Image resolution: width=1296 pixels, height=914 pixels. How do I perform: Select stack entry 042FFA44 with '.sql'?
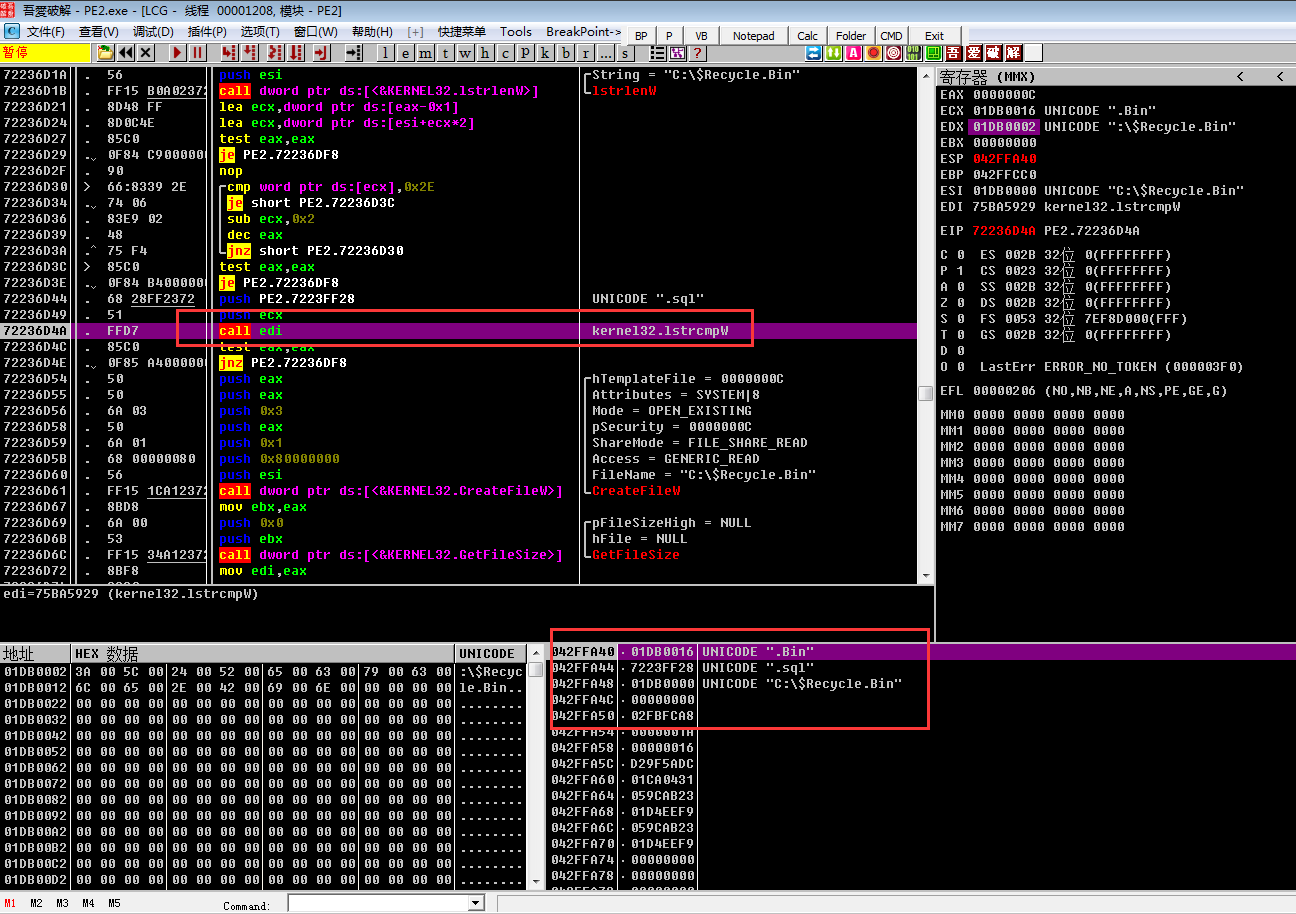[740, 668]
